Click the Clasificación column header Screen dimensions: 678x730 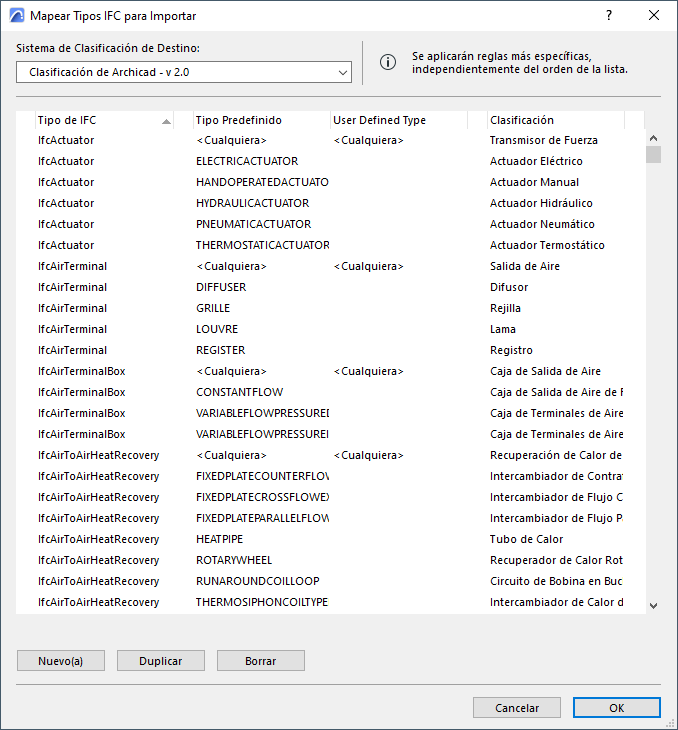[x=556, y=120]
